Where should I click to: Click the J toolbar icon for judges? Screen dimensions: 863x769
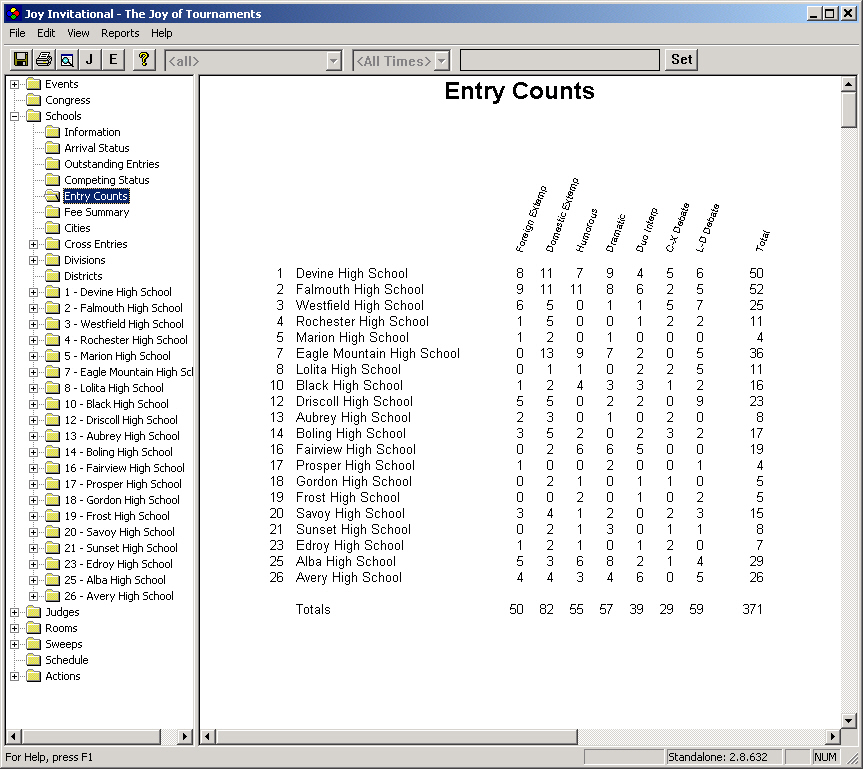tap(90, 59)
